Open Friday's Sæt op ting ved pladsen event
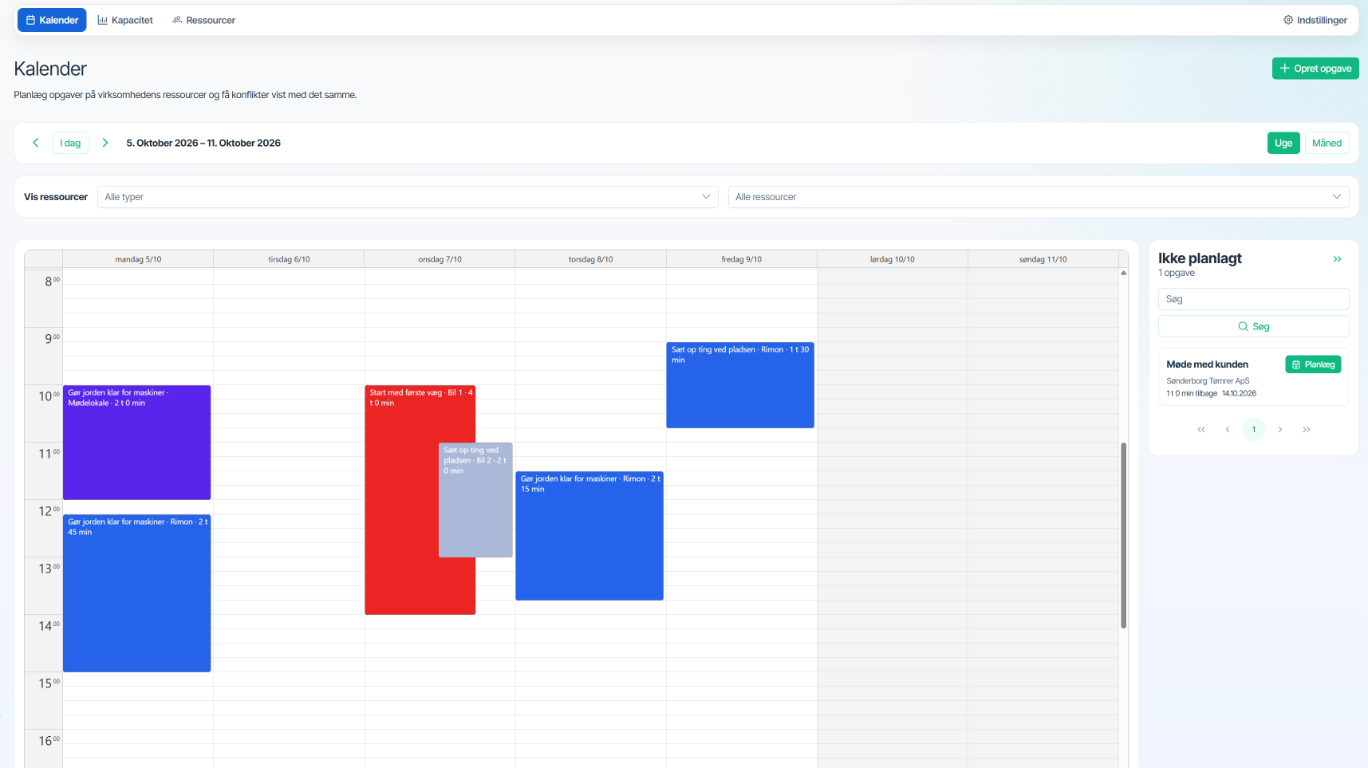The height and width of the screenshot is (768, 1368). 740,385
